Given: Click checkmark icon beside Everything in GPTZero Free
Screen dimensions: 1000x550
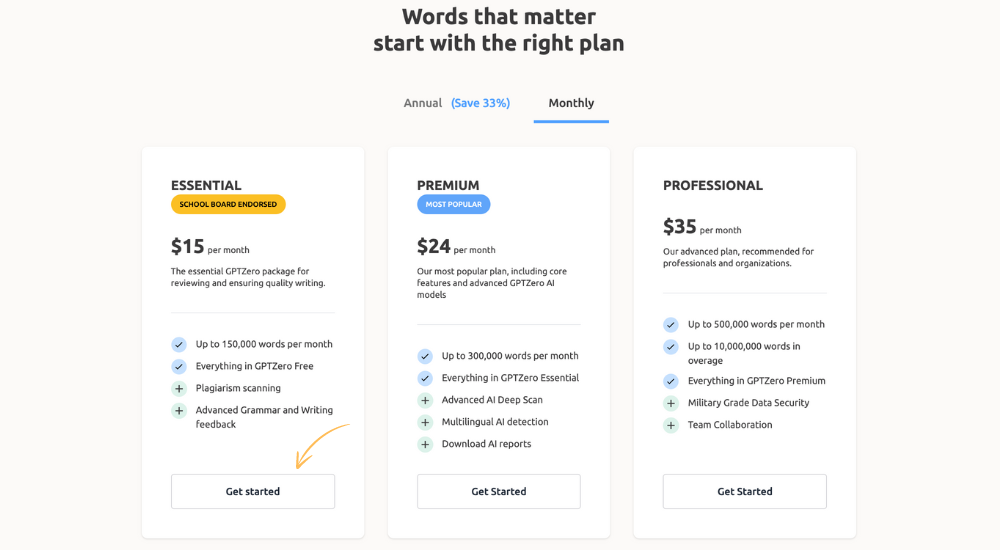Looking at the screenshot, I should [x=179, y=366].
